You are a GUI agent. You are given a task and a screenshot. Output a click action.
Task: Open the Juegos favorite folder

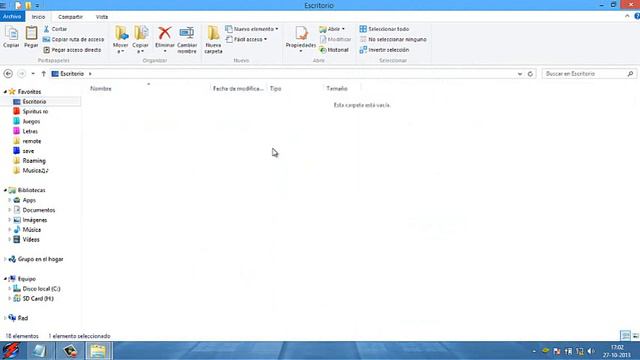(x=31, y=121)
